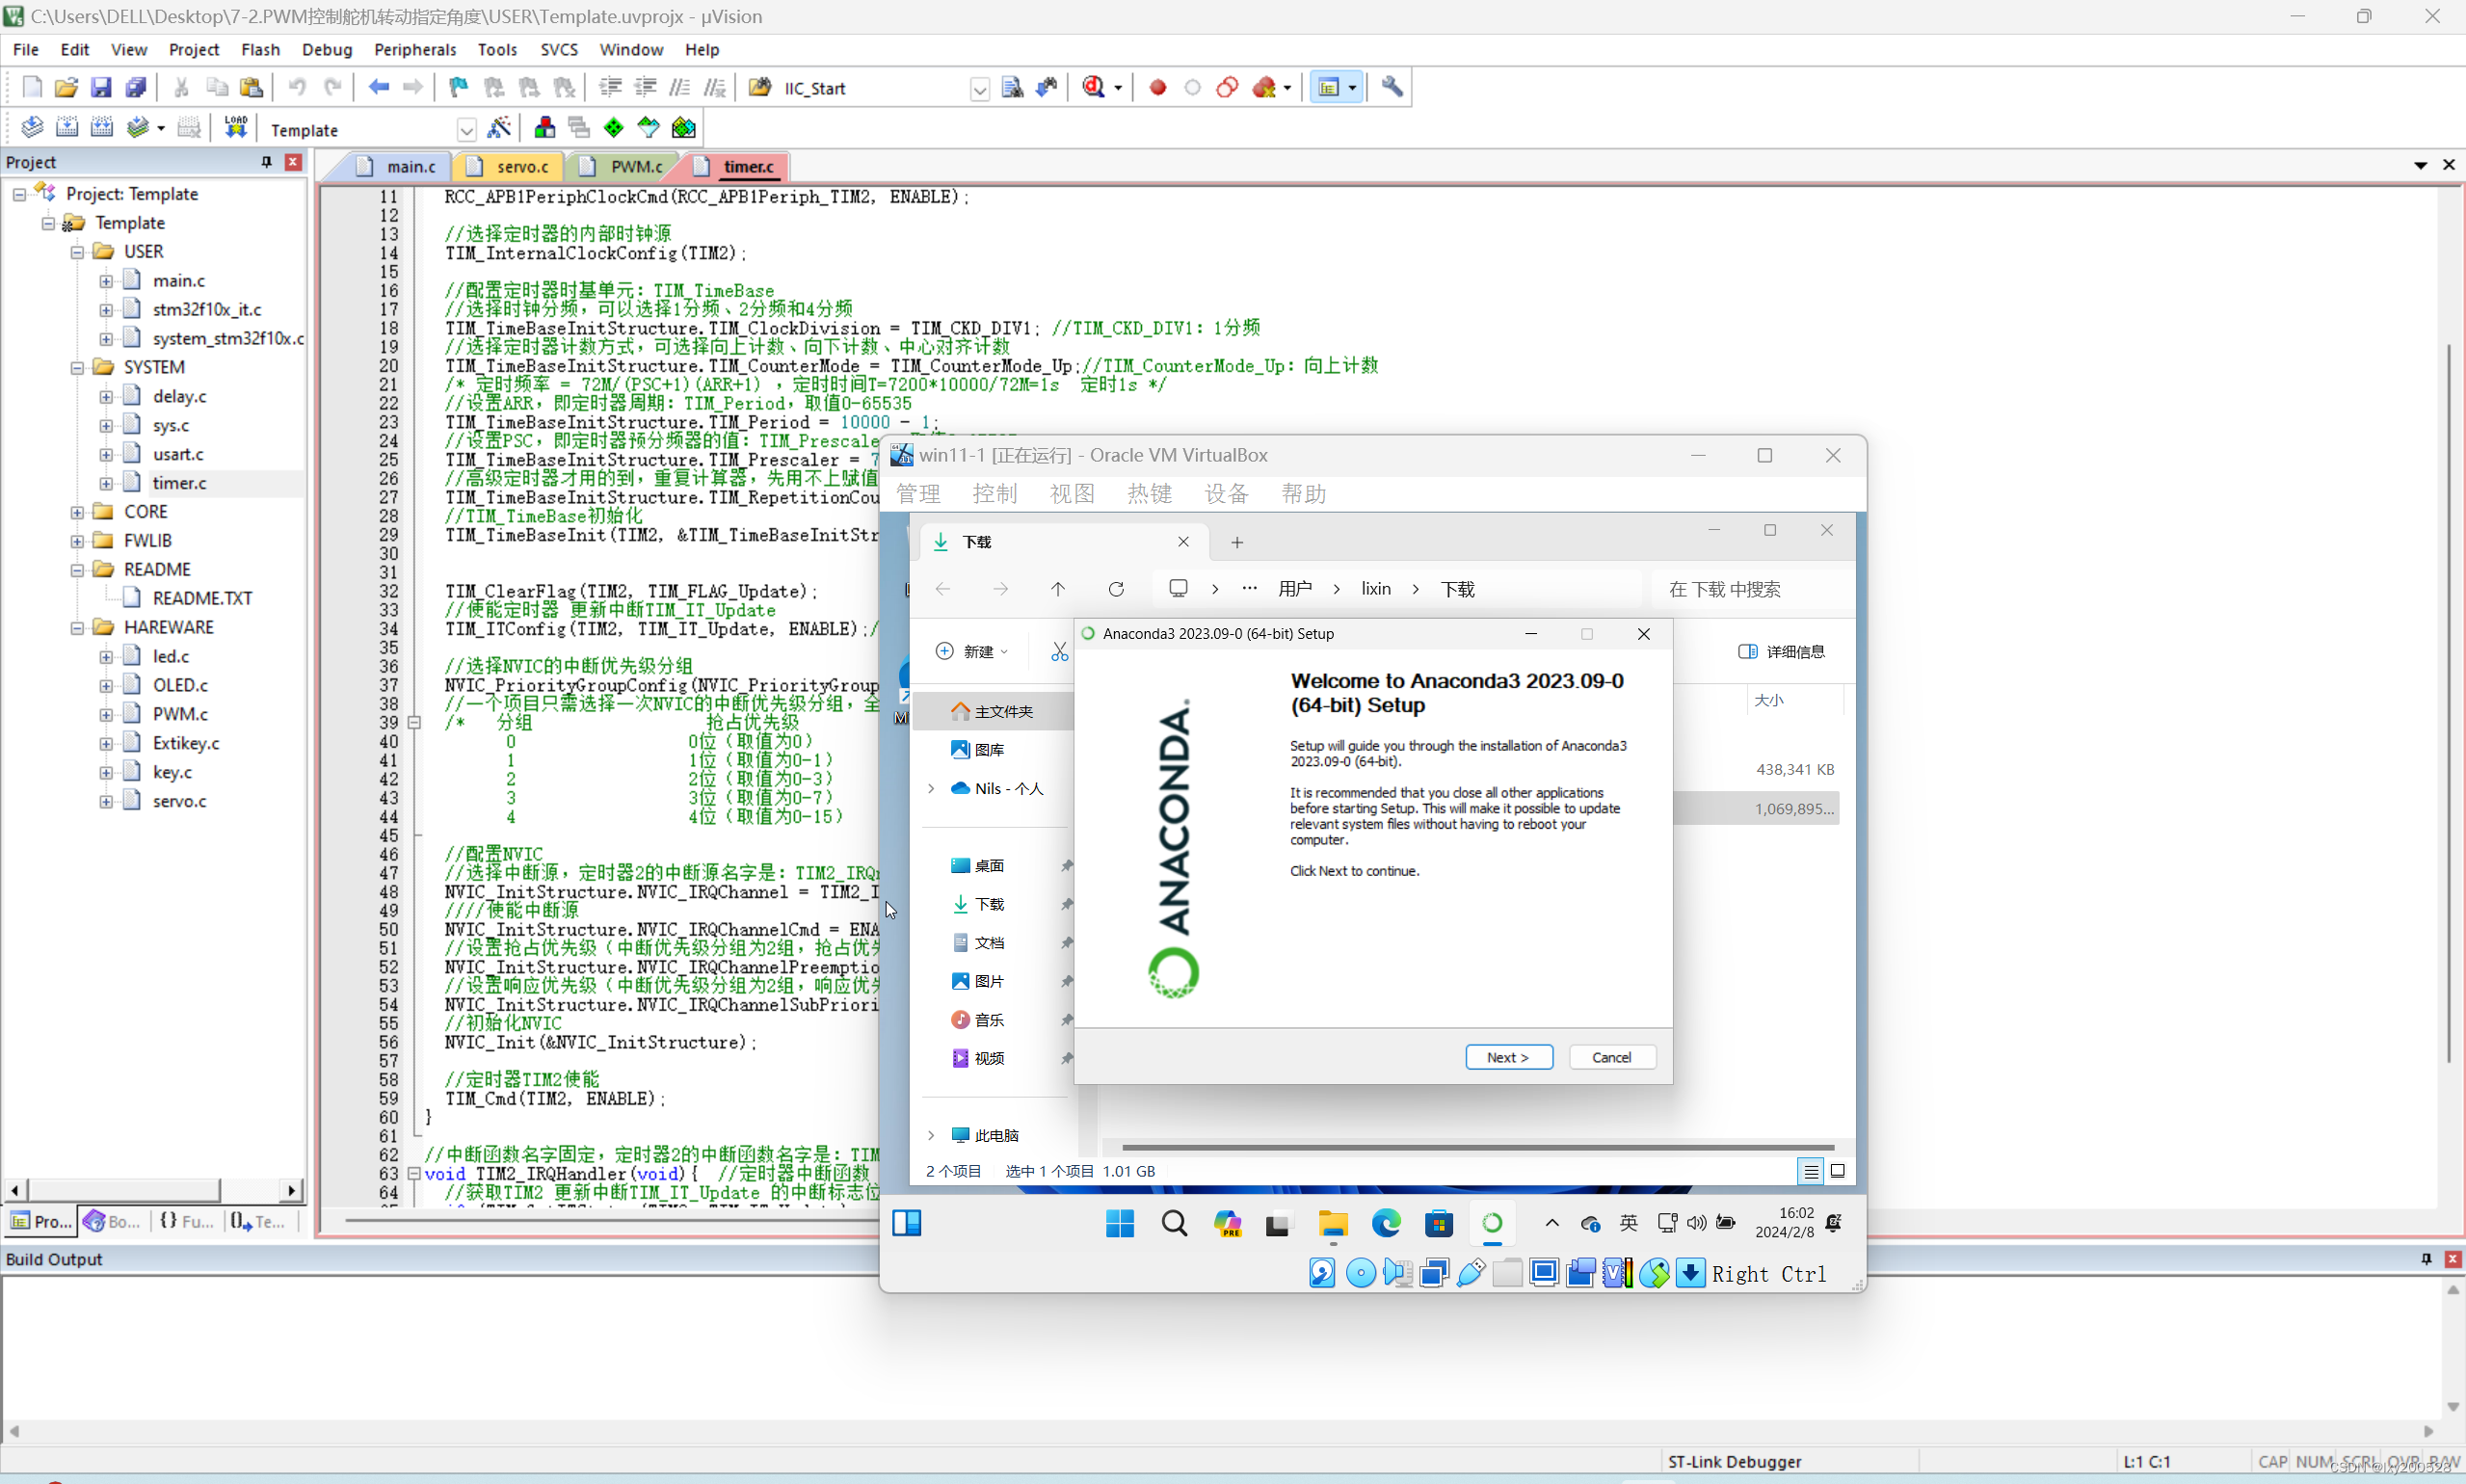Navigate backwards with the blue arrow
Viewport: 2466px width, 1484px height.
click(x=379, y=88)
